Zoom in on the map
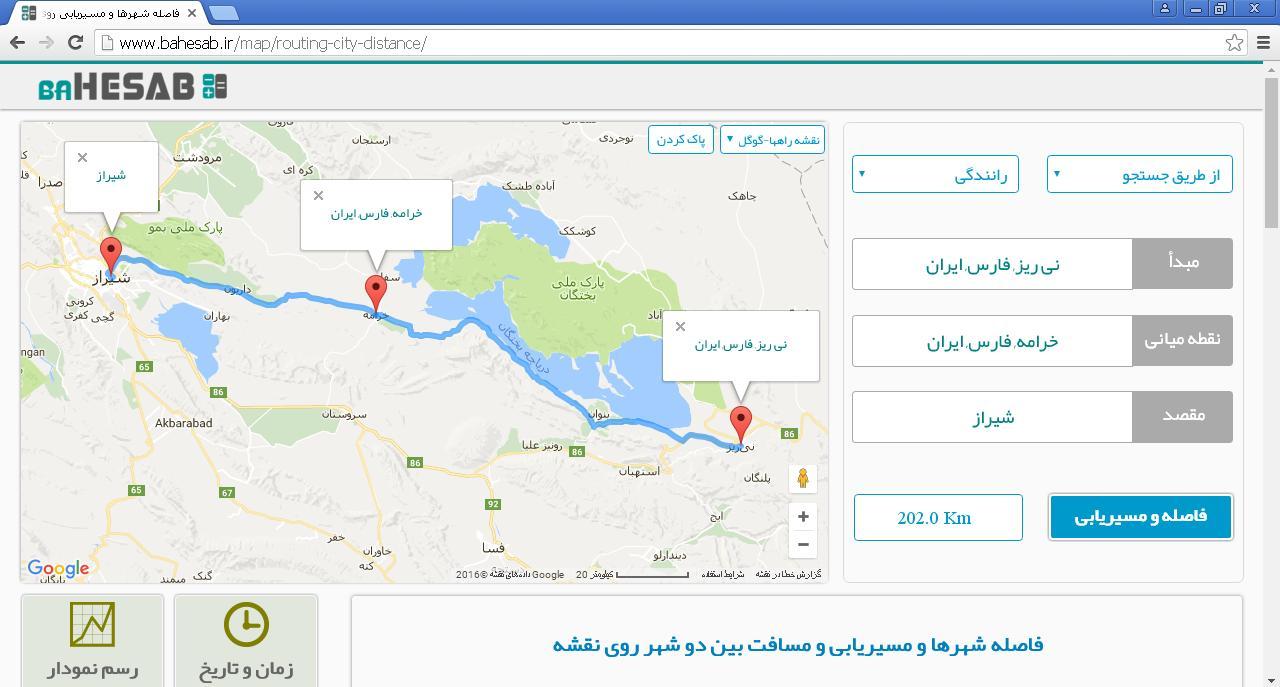Image resolution: width=1280 pixels, height=687 pixels. point(802,517)
